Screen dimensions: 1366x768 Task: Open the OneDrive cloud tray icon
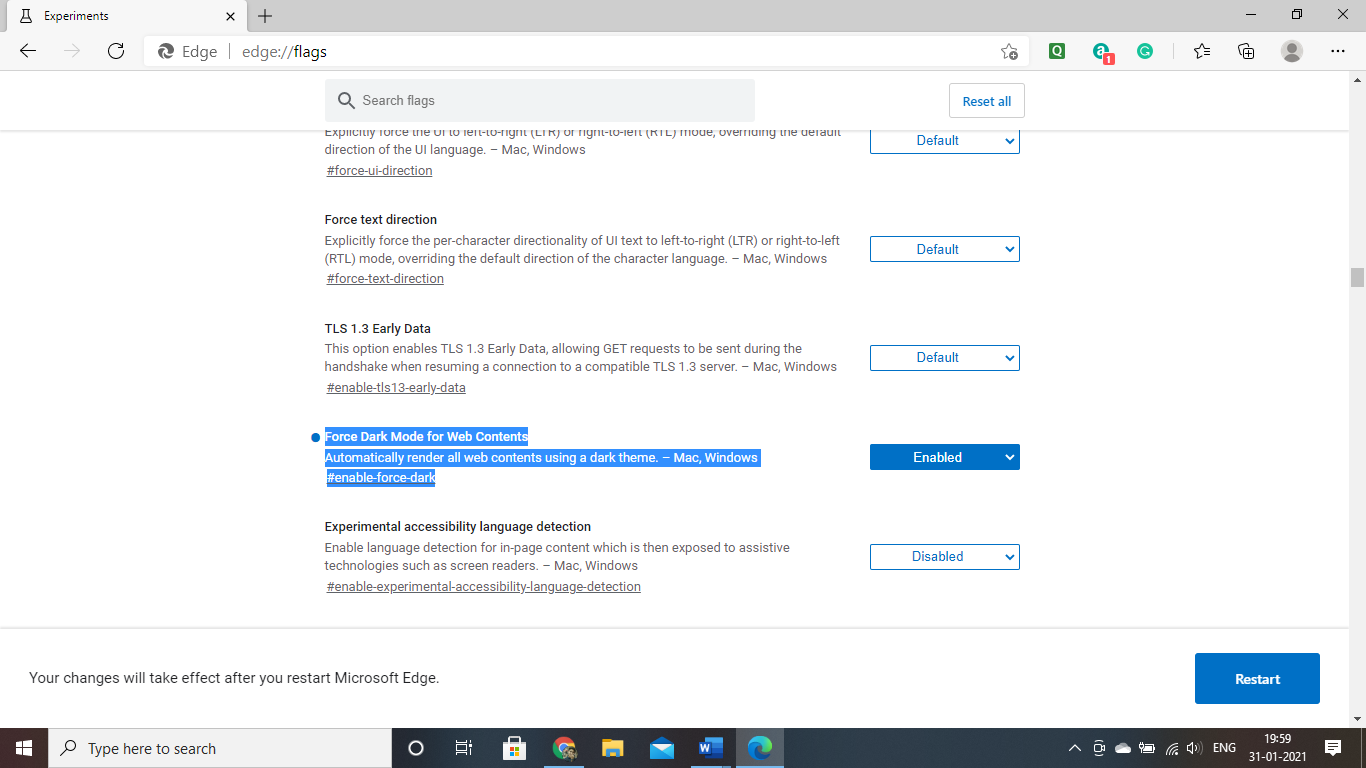(1123, 748)
